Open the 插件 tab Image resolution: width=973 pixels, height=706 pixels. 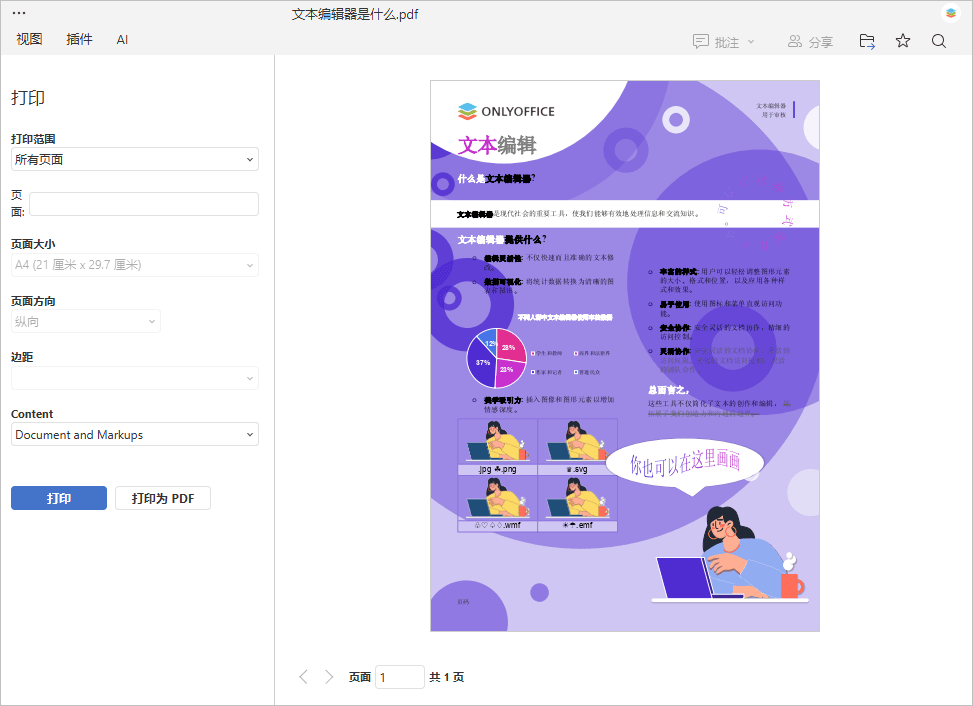[x=79, y=40]
